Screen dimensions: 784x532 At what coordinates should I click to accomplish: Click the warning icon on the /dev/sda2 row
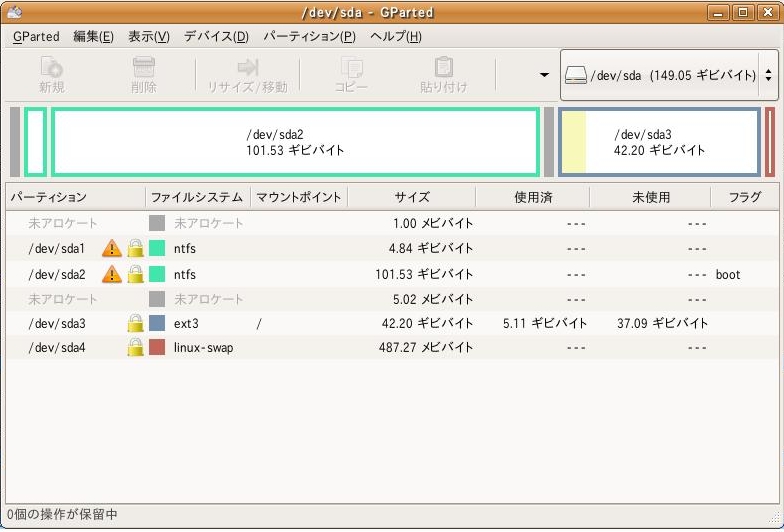pyautogui.click(x=112, y=274)
